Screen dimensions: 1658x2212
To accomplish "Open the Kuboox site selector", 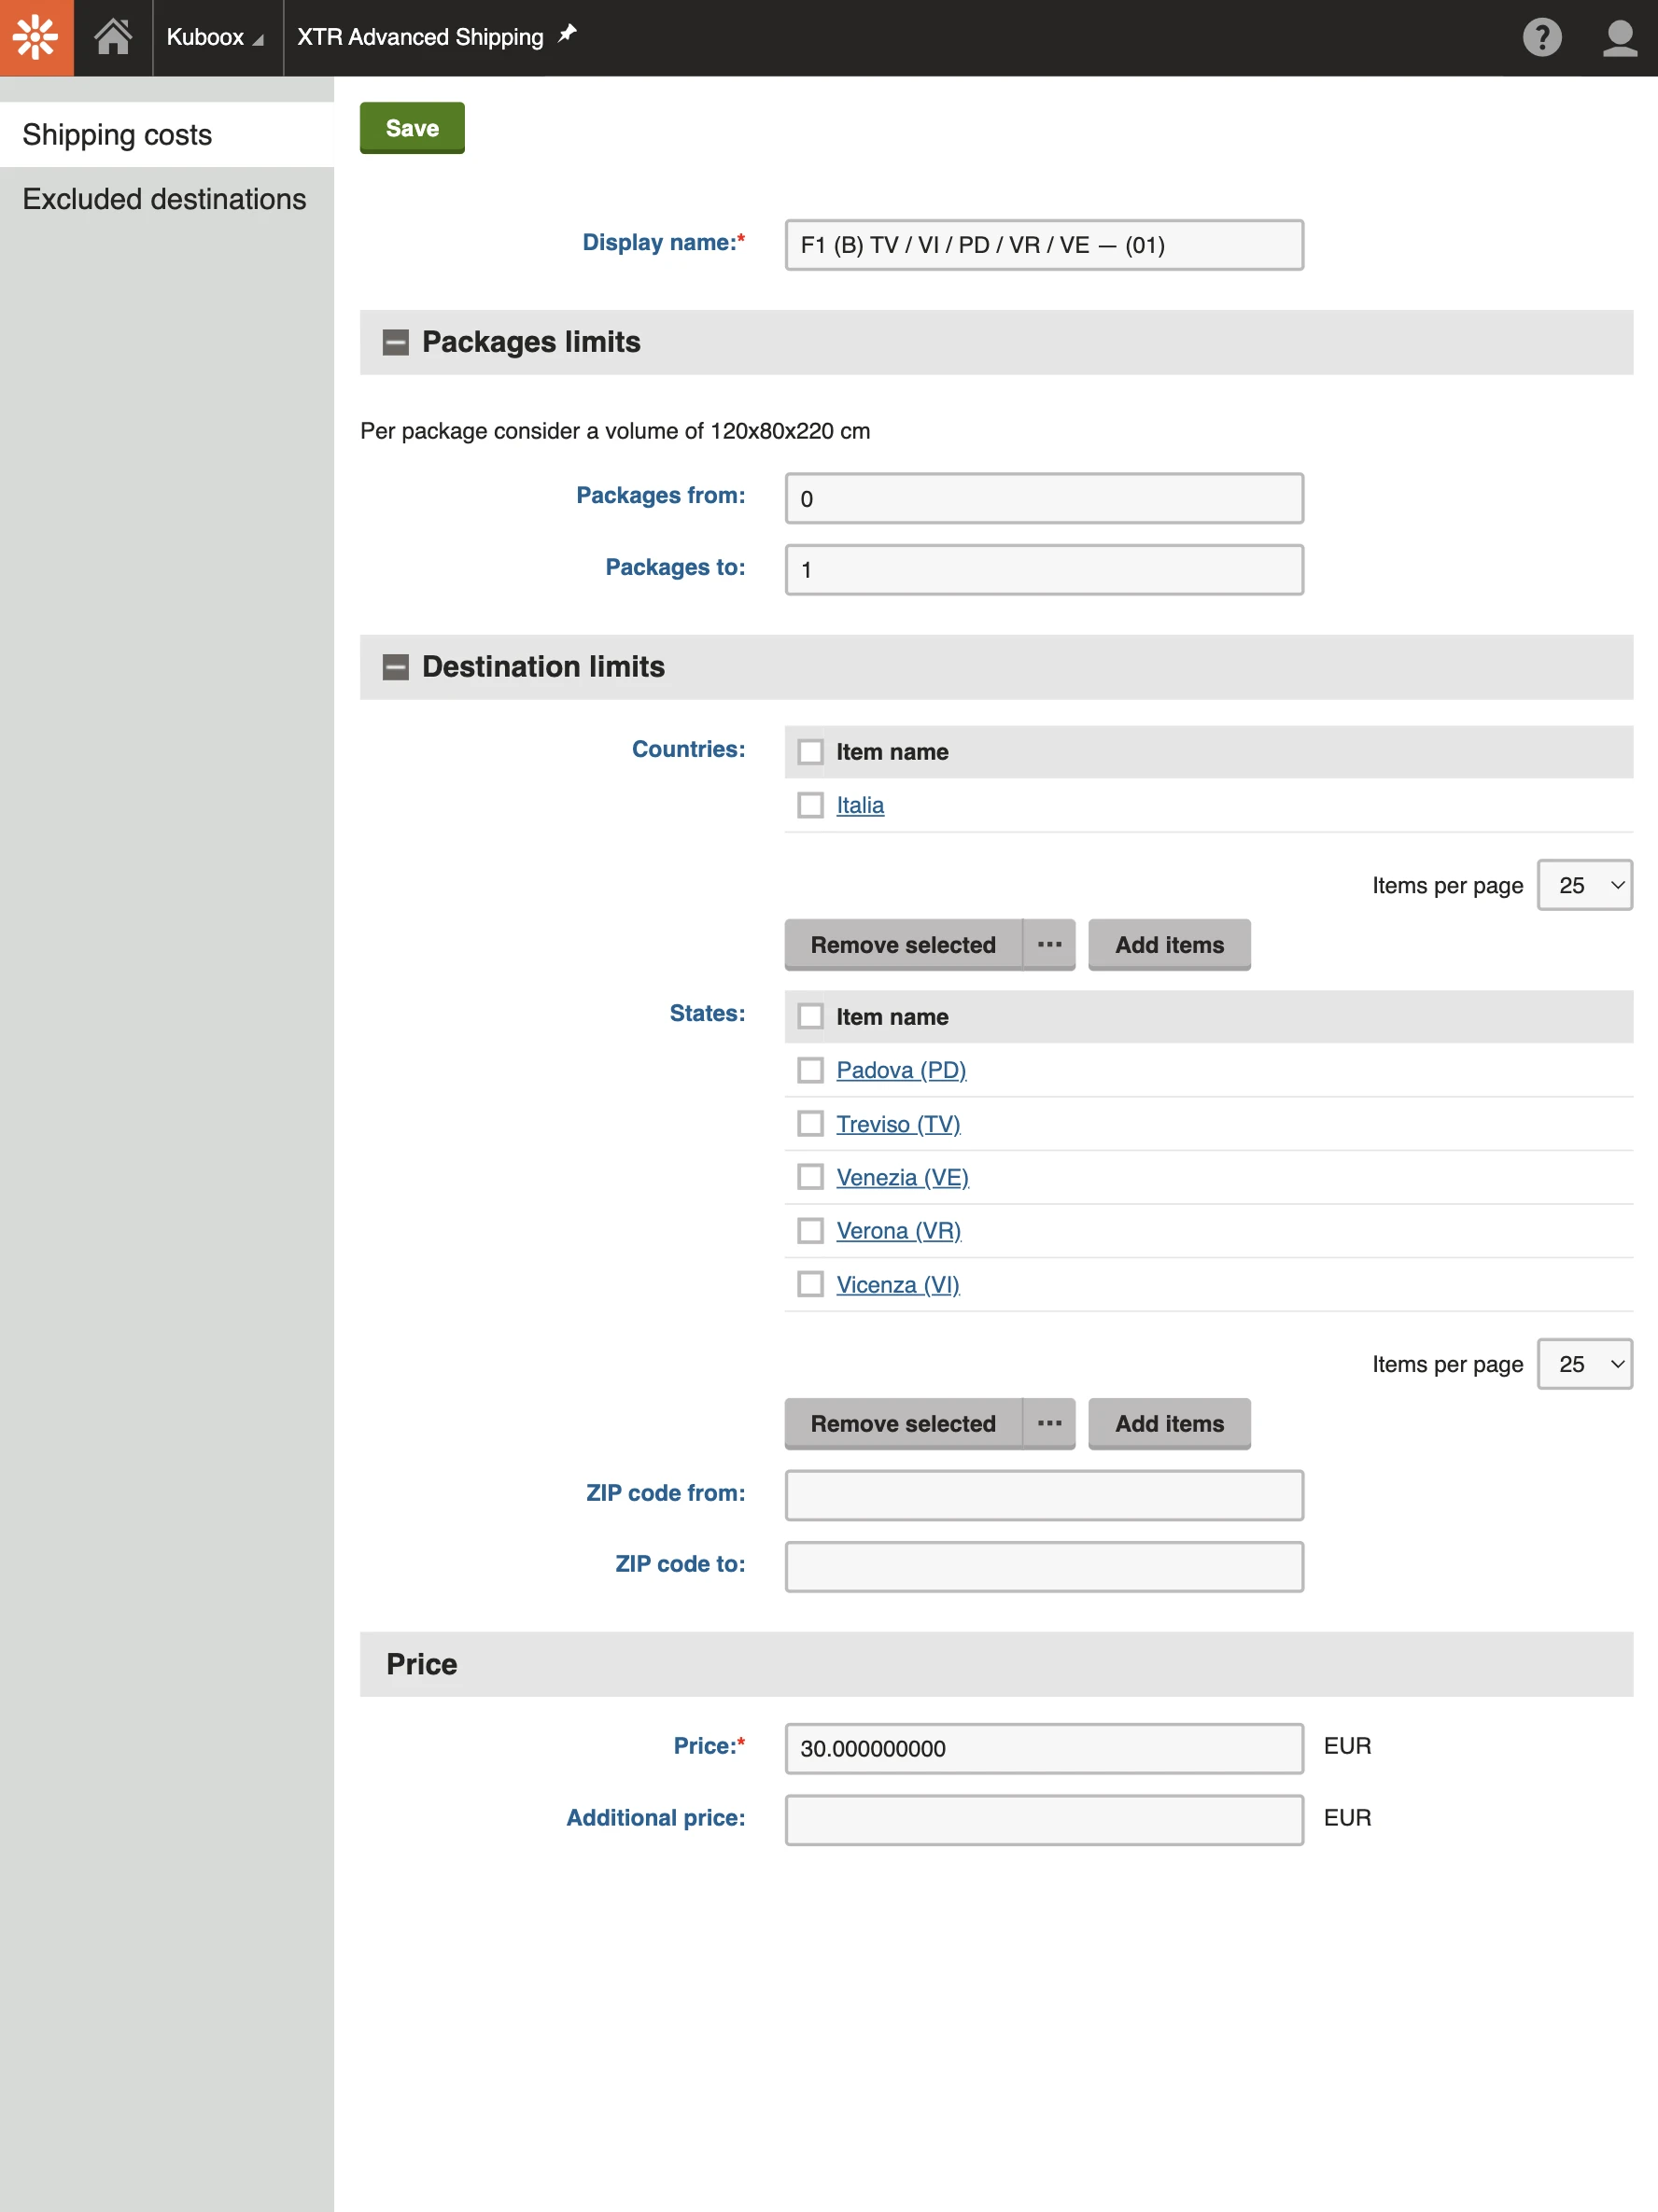I will point(215,37).
